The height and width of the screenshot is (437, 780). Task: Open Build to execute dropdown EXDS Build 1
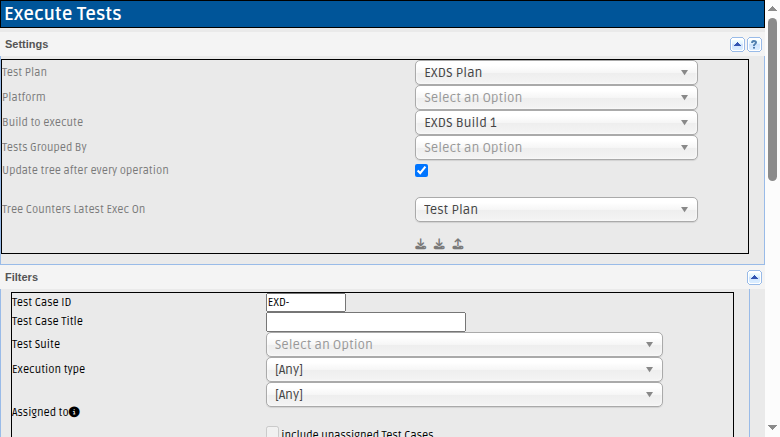coord(556,122)
